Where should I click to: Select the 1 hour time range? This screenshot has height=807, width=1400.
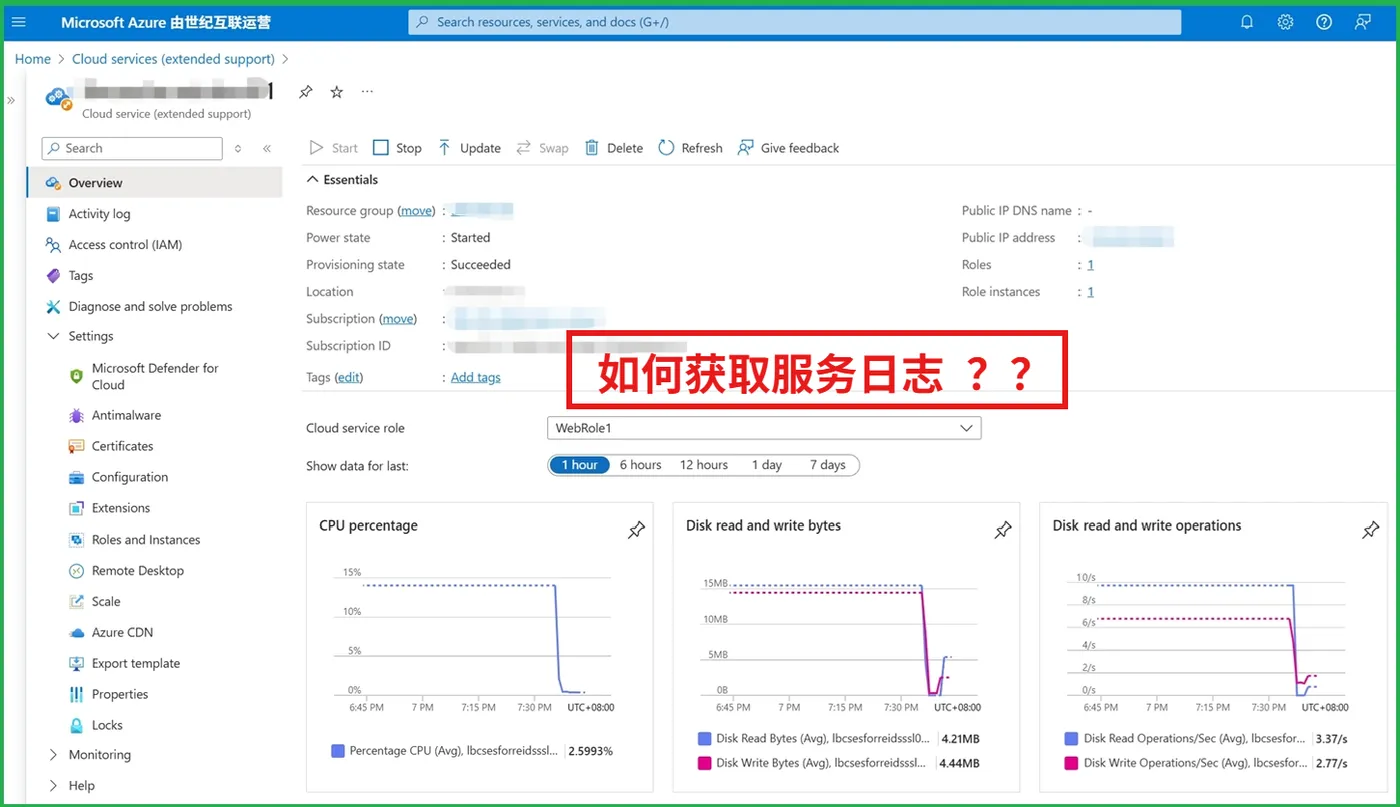coord(579,465)
